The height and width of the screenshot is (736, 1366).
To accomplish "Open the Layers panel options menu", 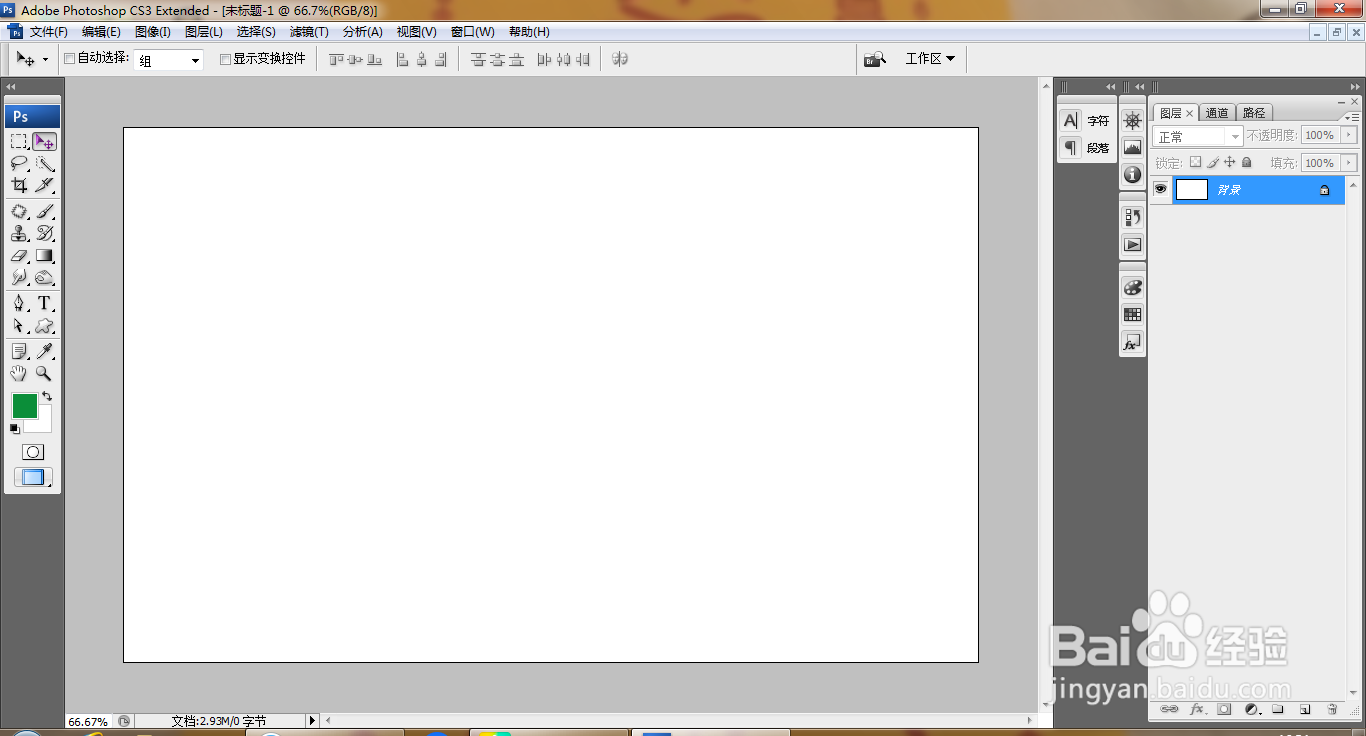I will point(1352,116).
